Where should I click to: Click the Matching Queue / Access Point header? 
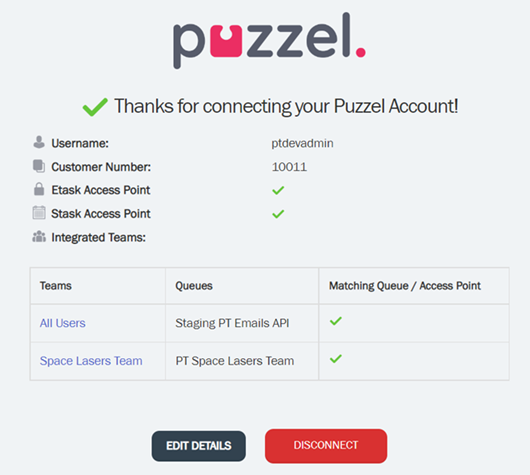(x=405, y=286)
